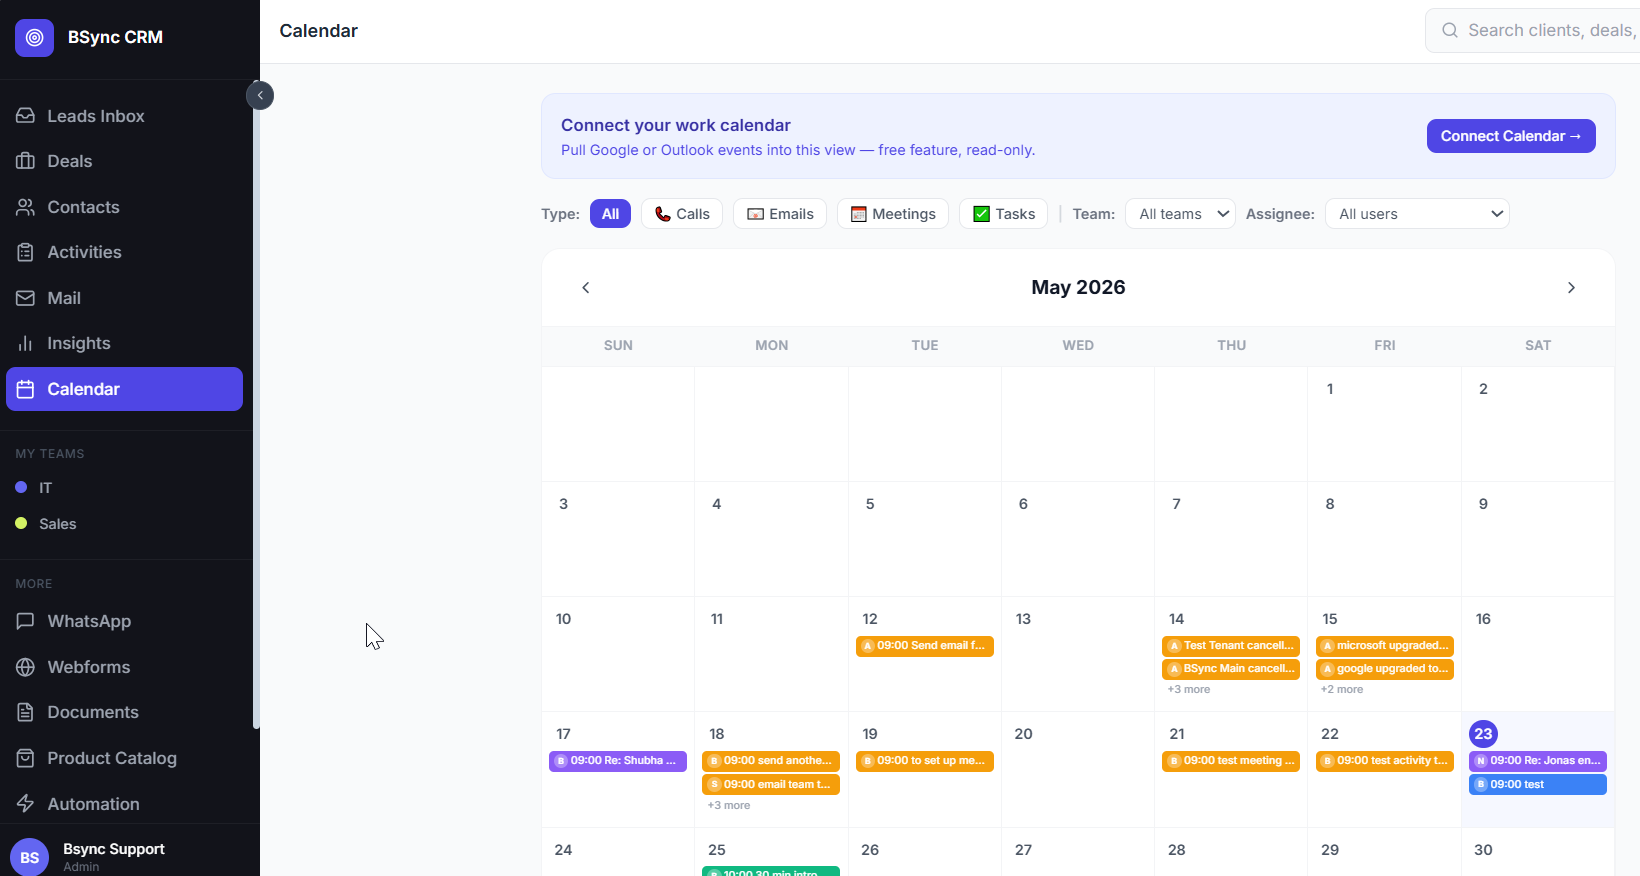Open the 09:00 Re: Shubha event

618,761
